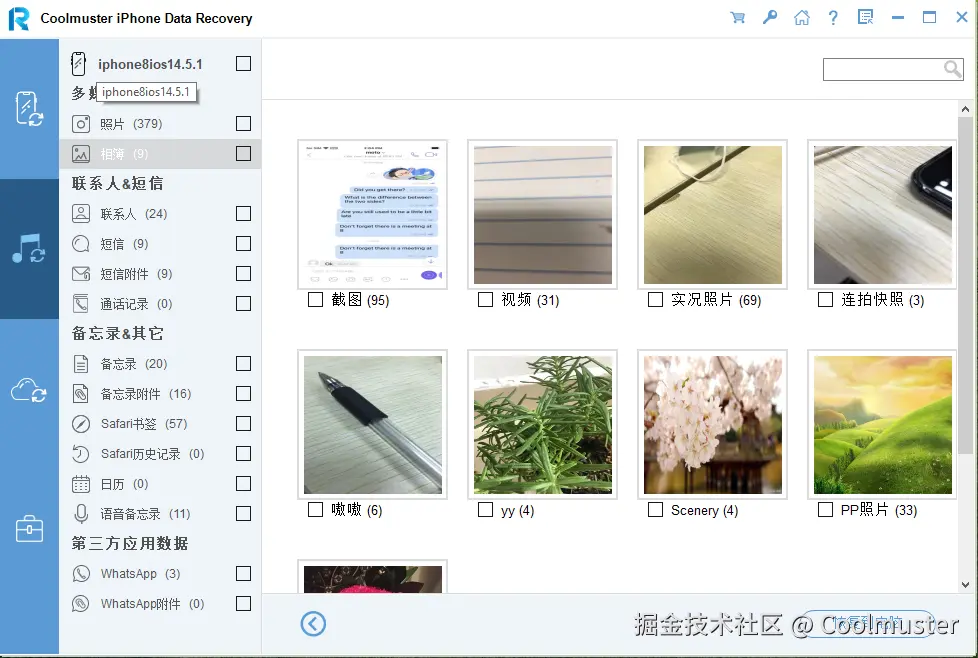Open the store cart icon in the toolbar
The height and width of the screenshot is (658, 978).
[x=738, y=17]
